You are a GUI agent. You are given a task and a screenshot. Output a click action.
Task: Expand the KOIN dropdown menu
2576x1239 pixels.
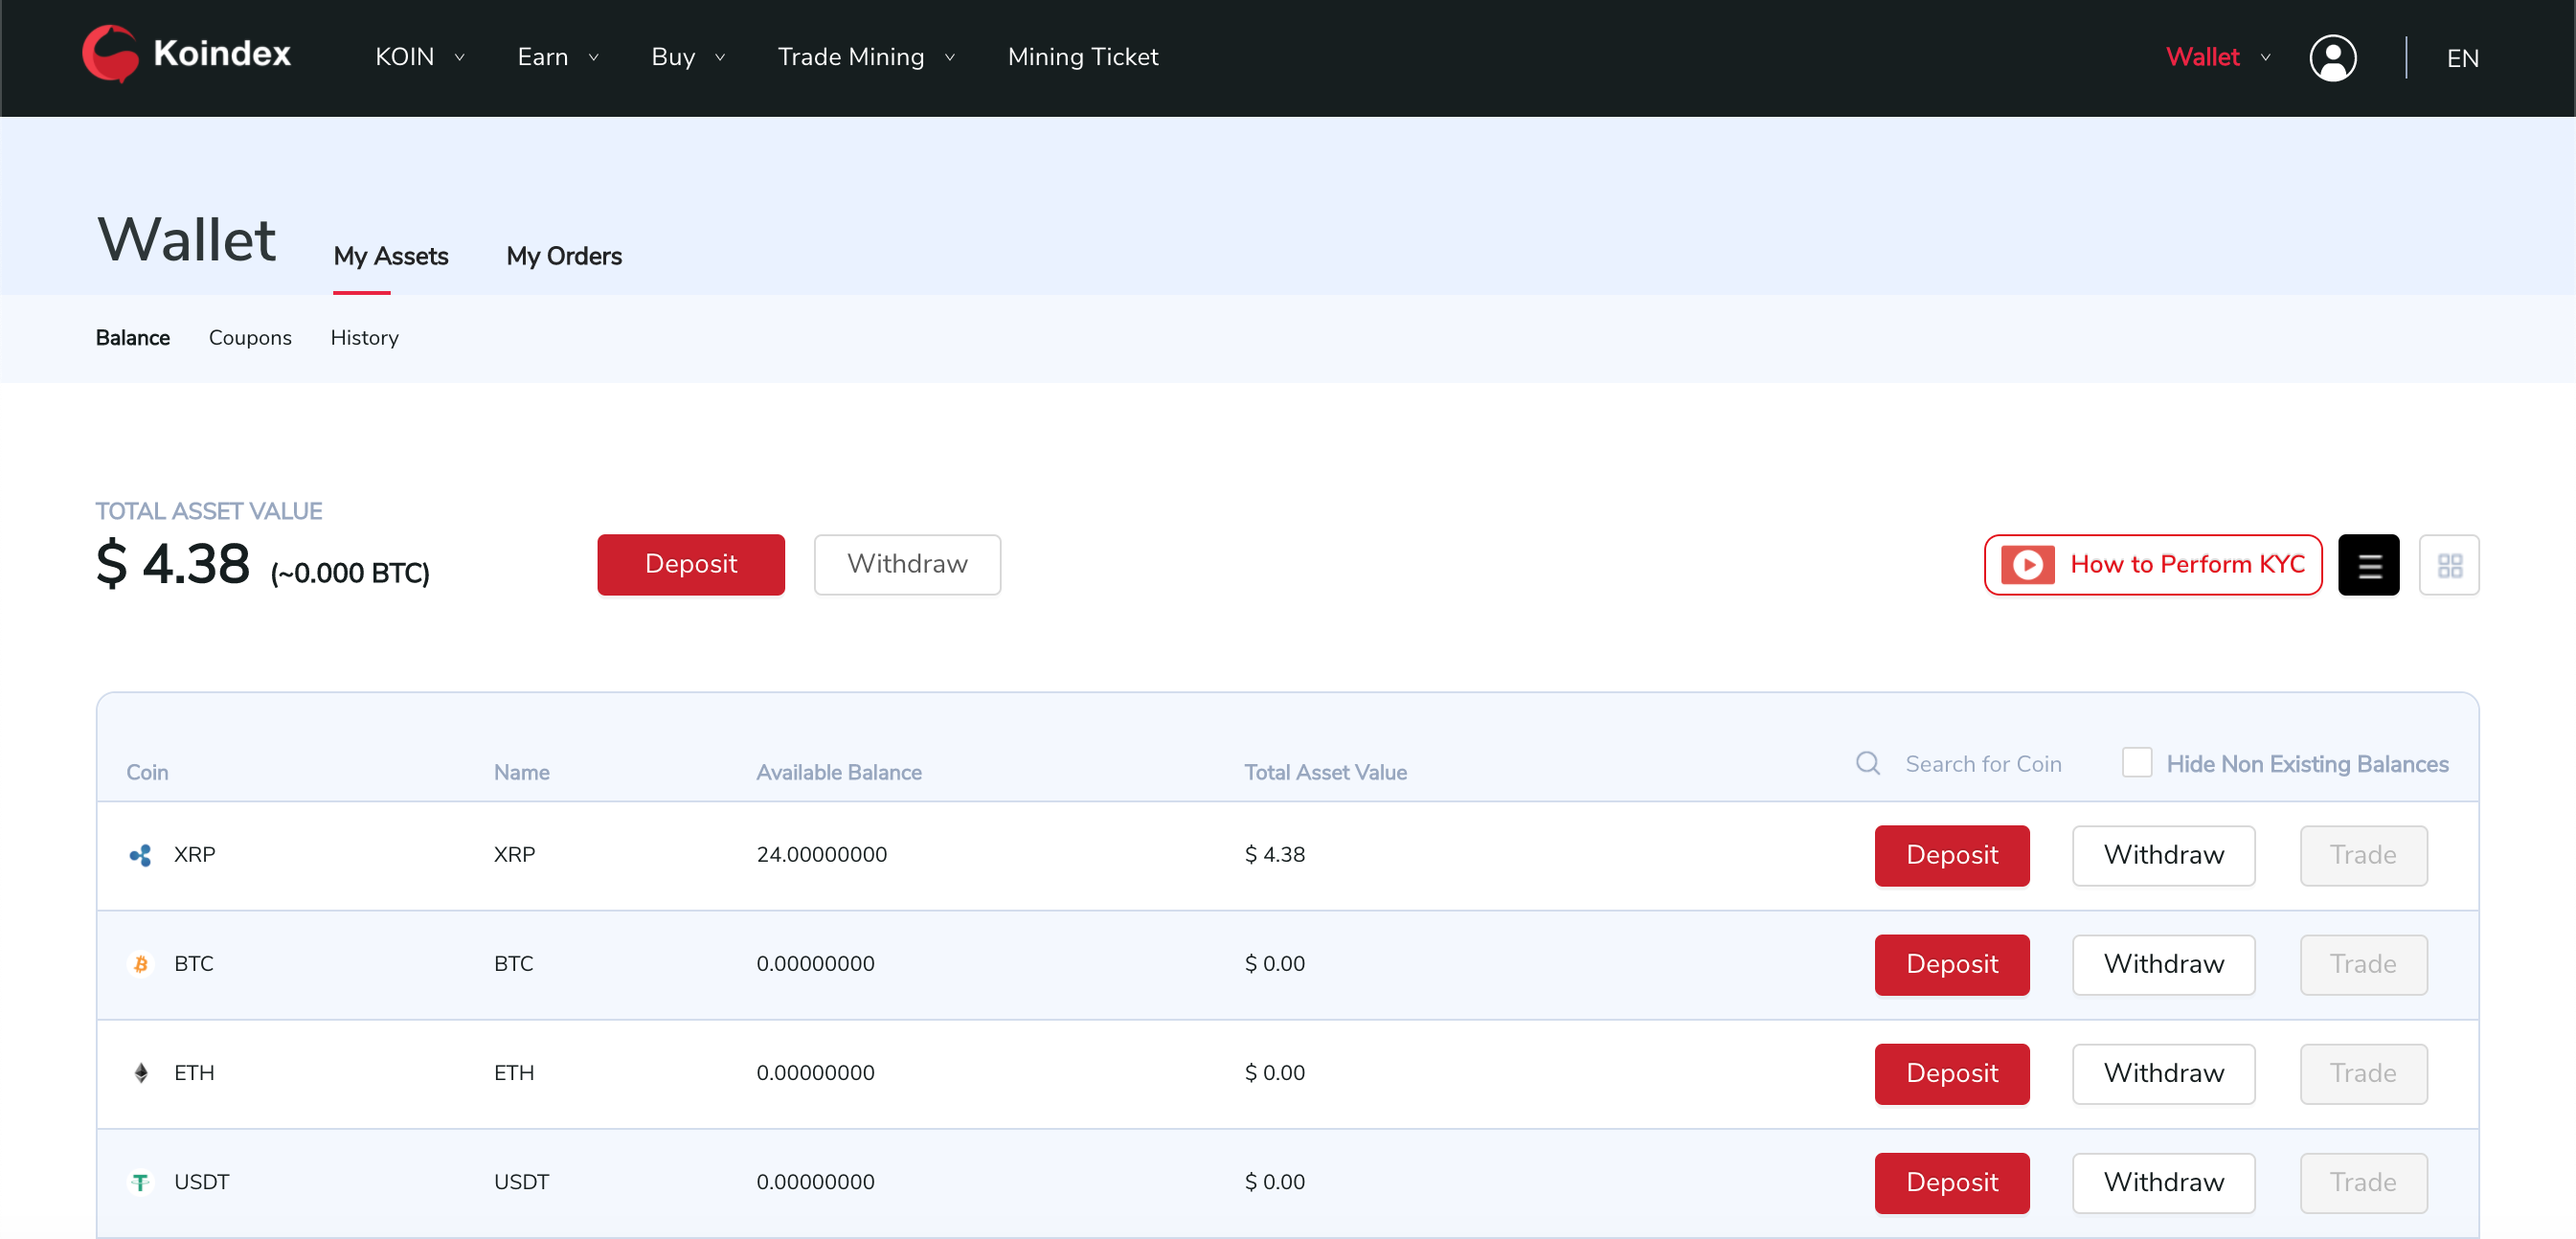[419, 57]
